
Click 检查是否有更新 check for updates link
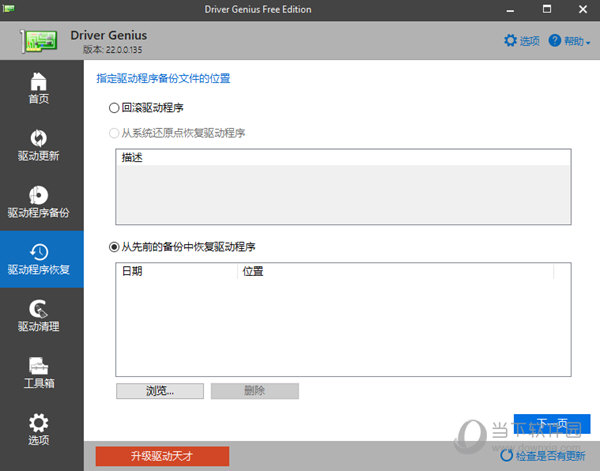543,456
